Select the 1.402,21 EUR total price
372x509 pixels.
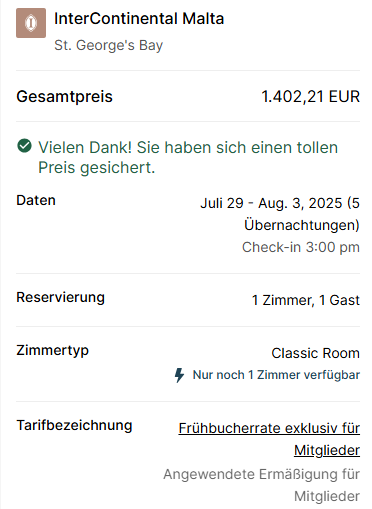tap(311, 97)
